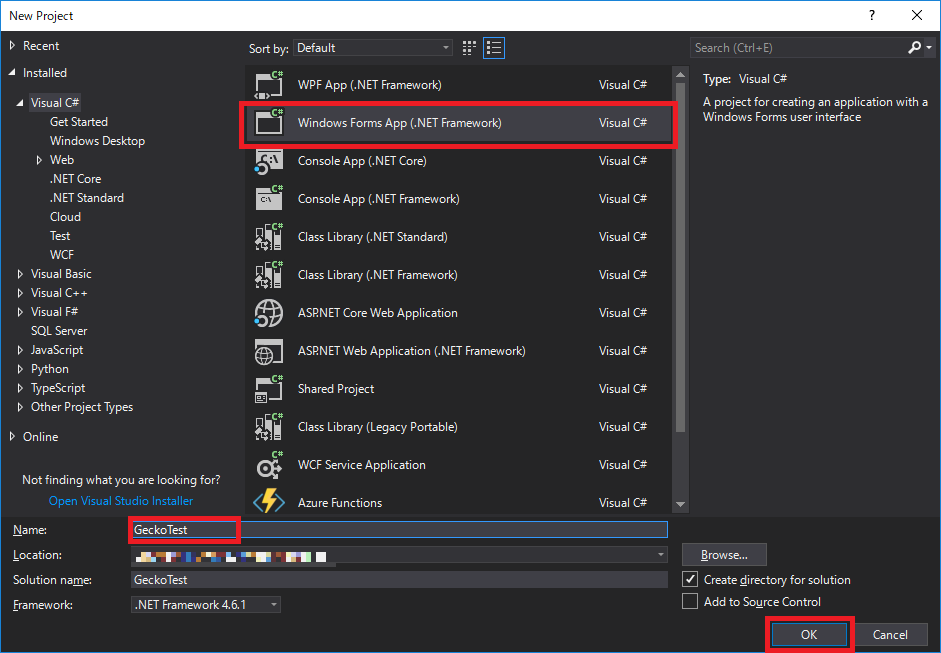Image resolution: width=941 pixels, height=653 pixels.
Task: Select the Cloud category
Action: pyautogui.click(x=65, y=217)
